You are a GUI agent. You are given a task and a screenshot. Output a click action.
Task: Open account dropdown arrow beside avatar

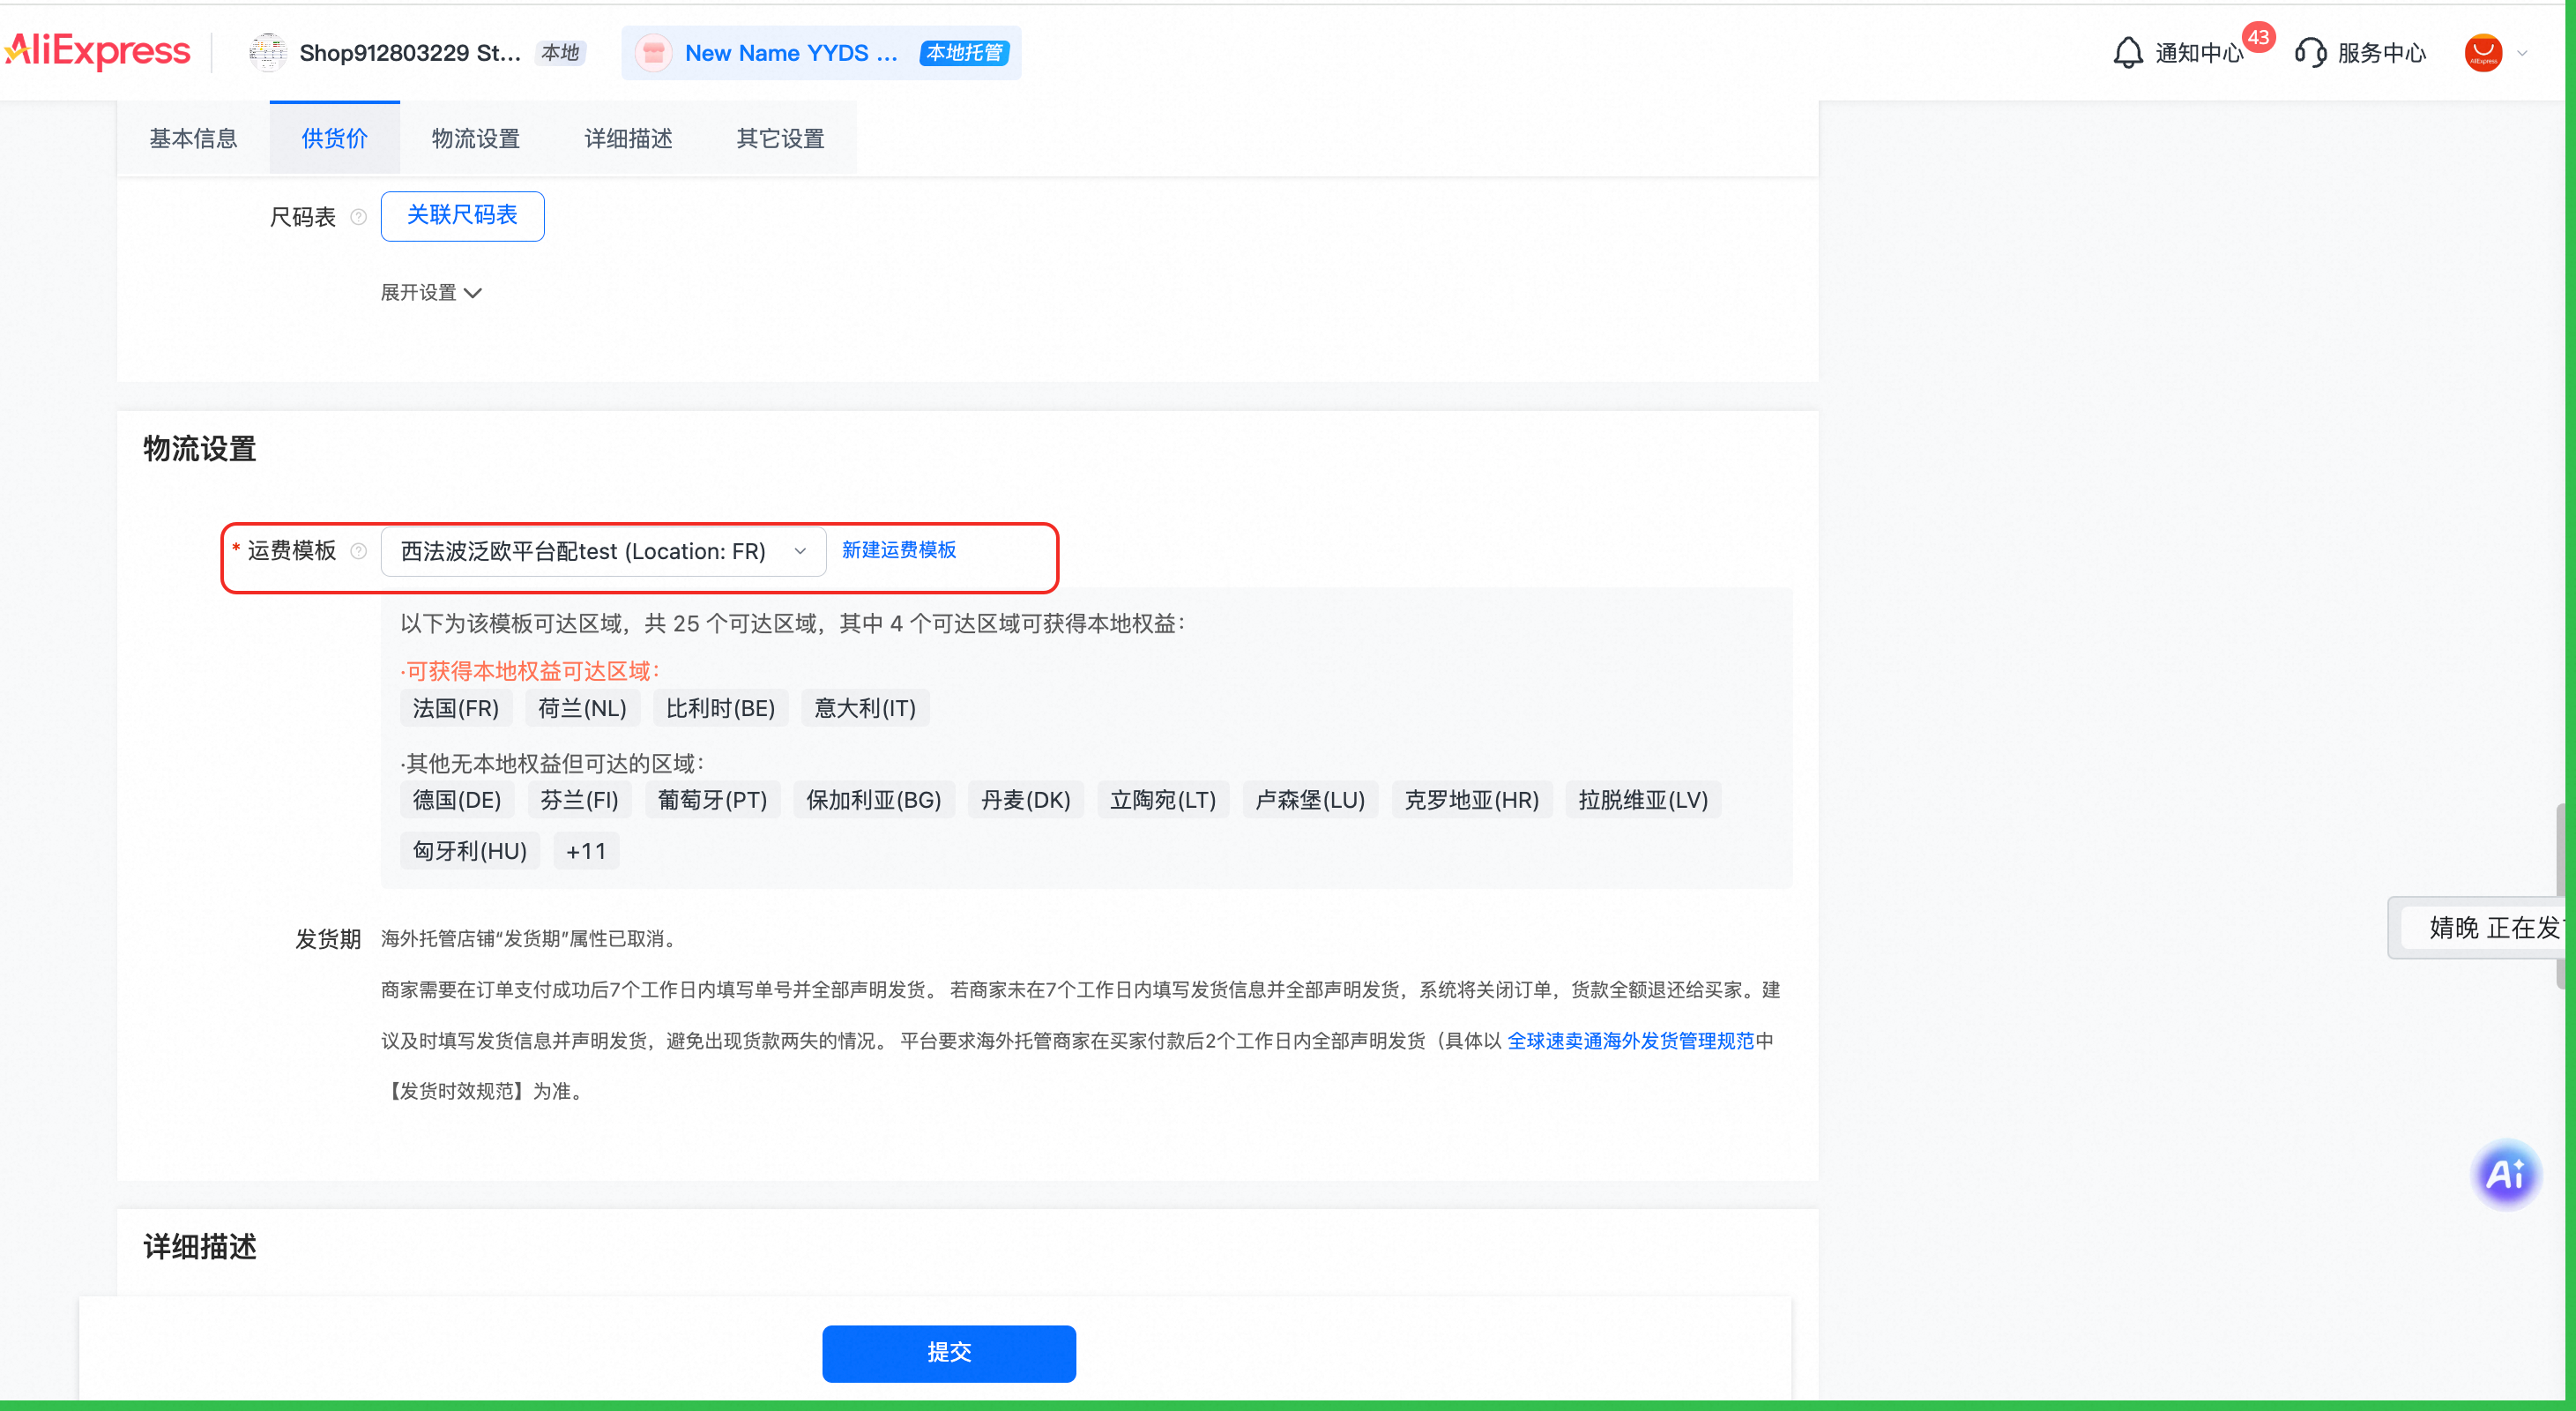(2523, 53)
